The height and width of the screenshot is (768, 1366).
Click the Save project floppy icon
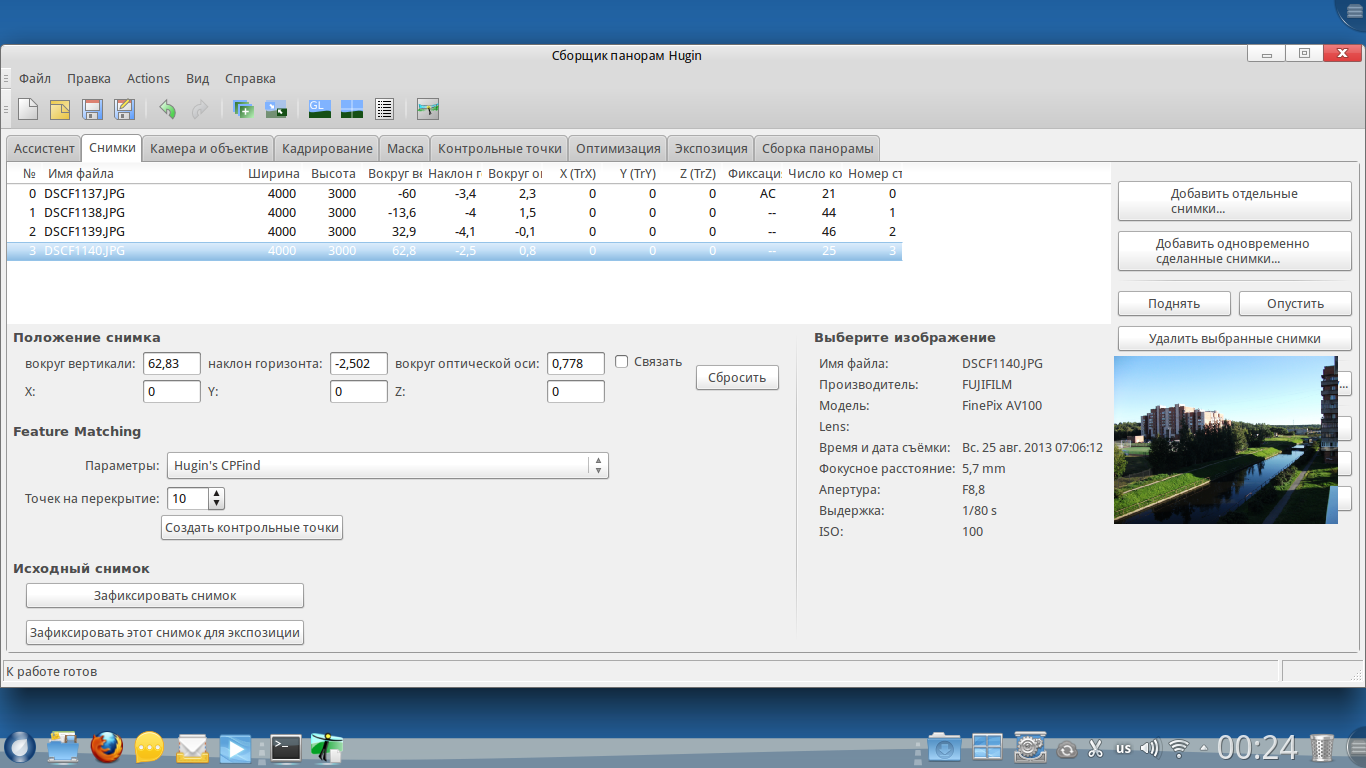point(92,109)
